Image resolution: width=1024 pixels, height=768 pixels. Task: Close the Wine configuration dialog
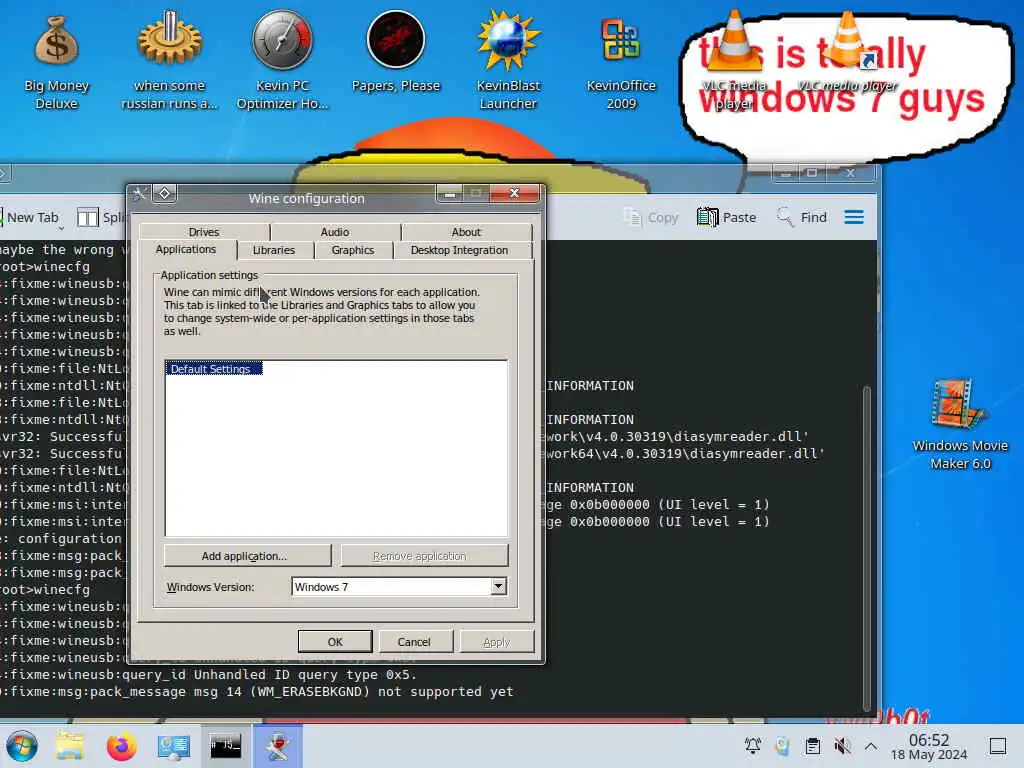tap(514, 193)
